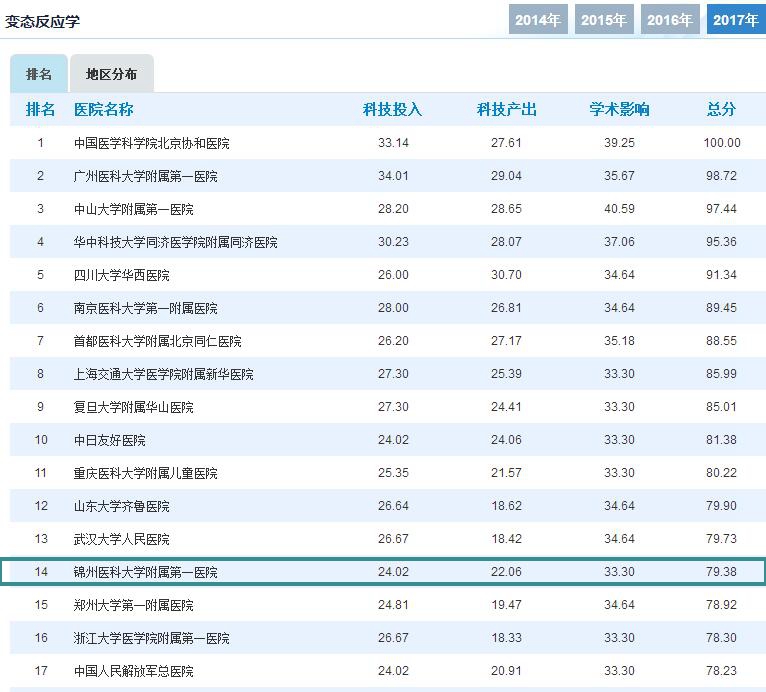The width and height of the screenshot is (766, 692).
Task: Click total score 79.38
Action: coord(722,572)
